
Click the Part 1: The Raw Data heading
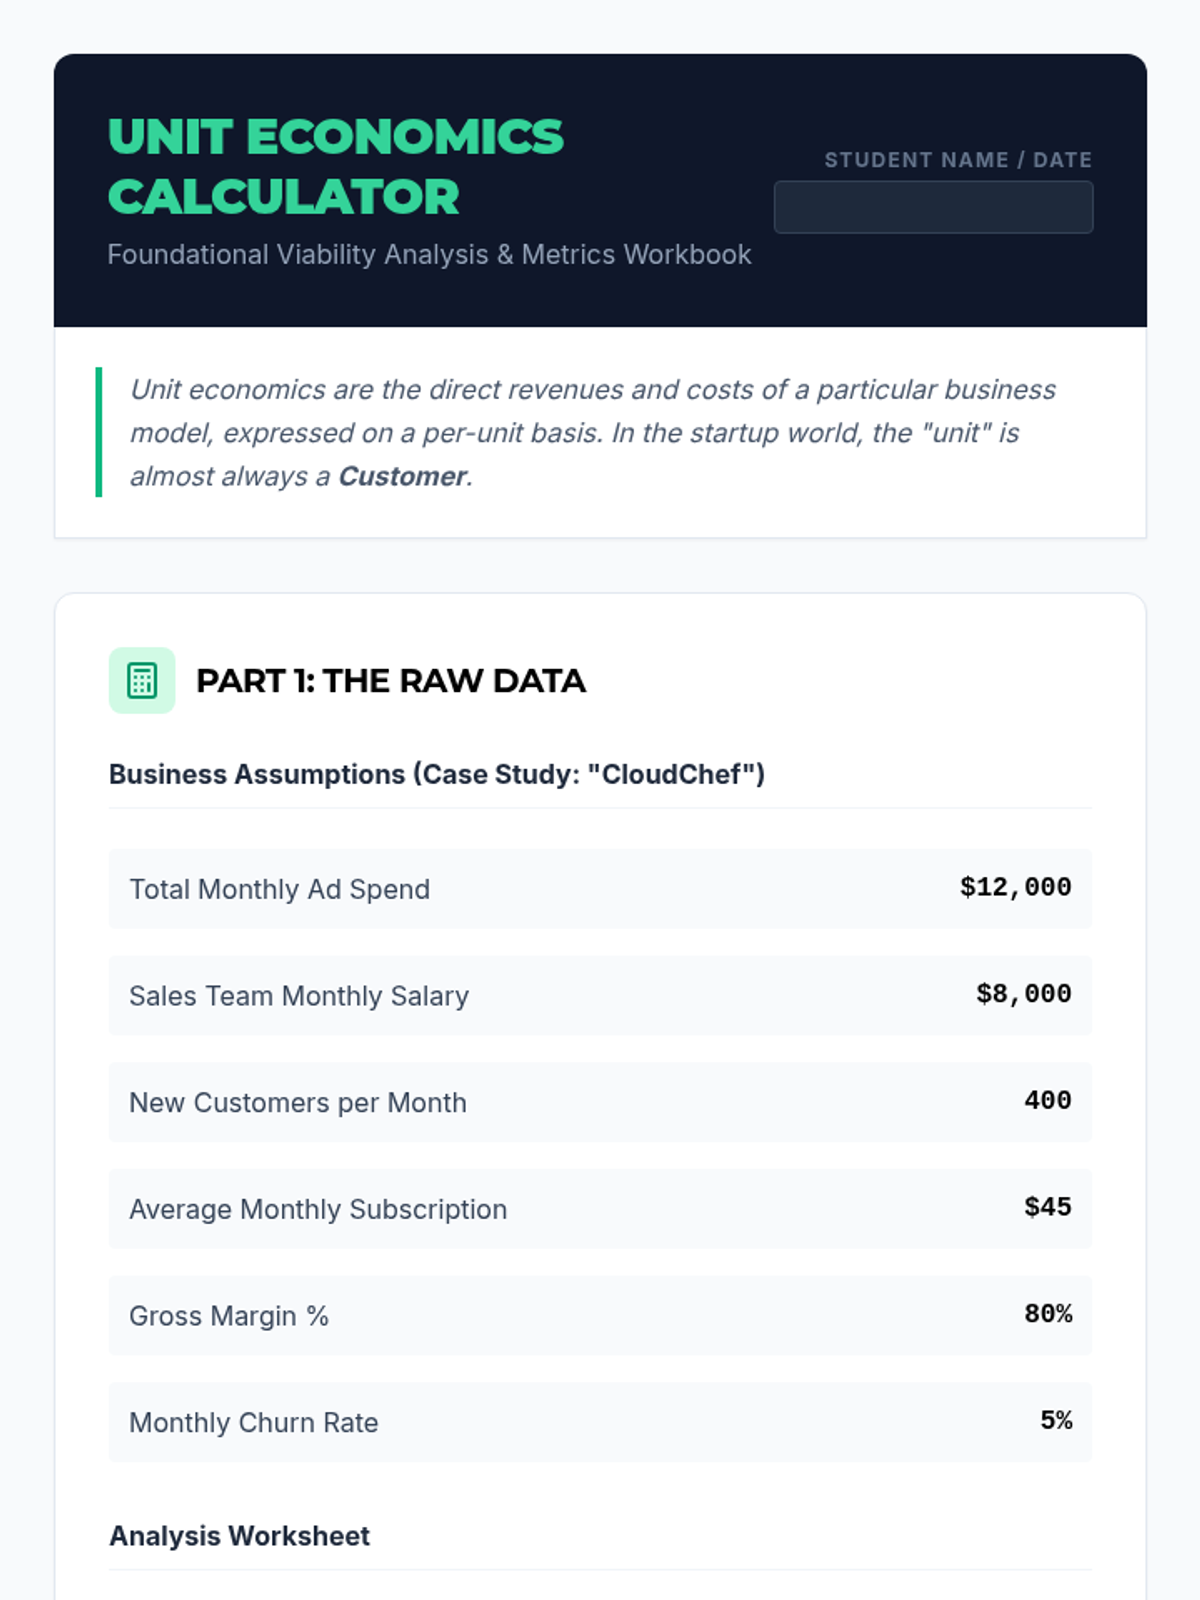click(x=391, y=681)
